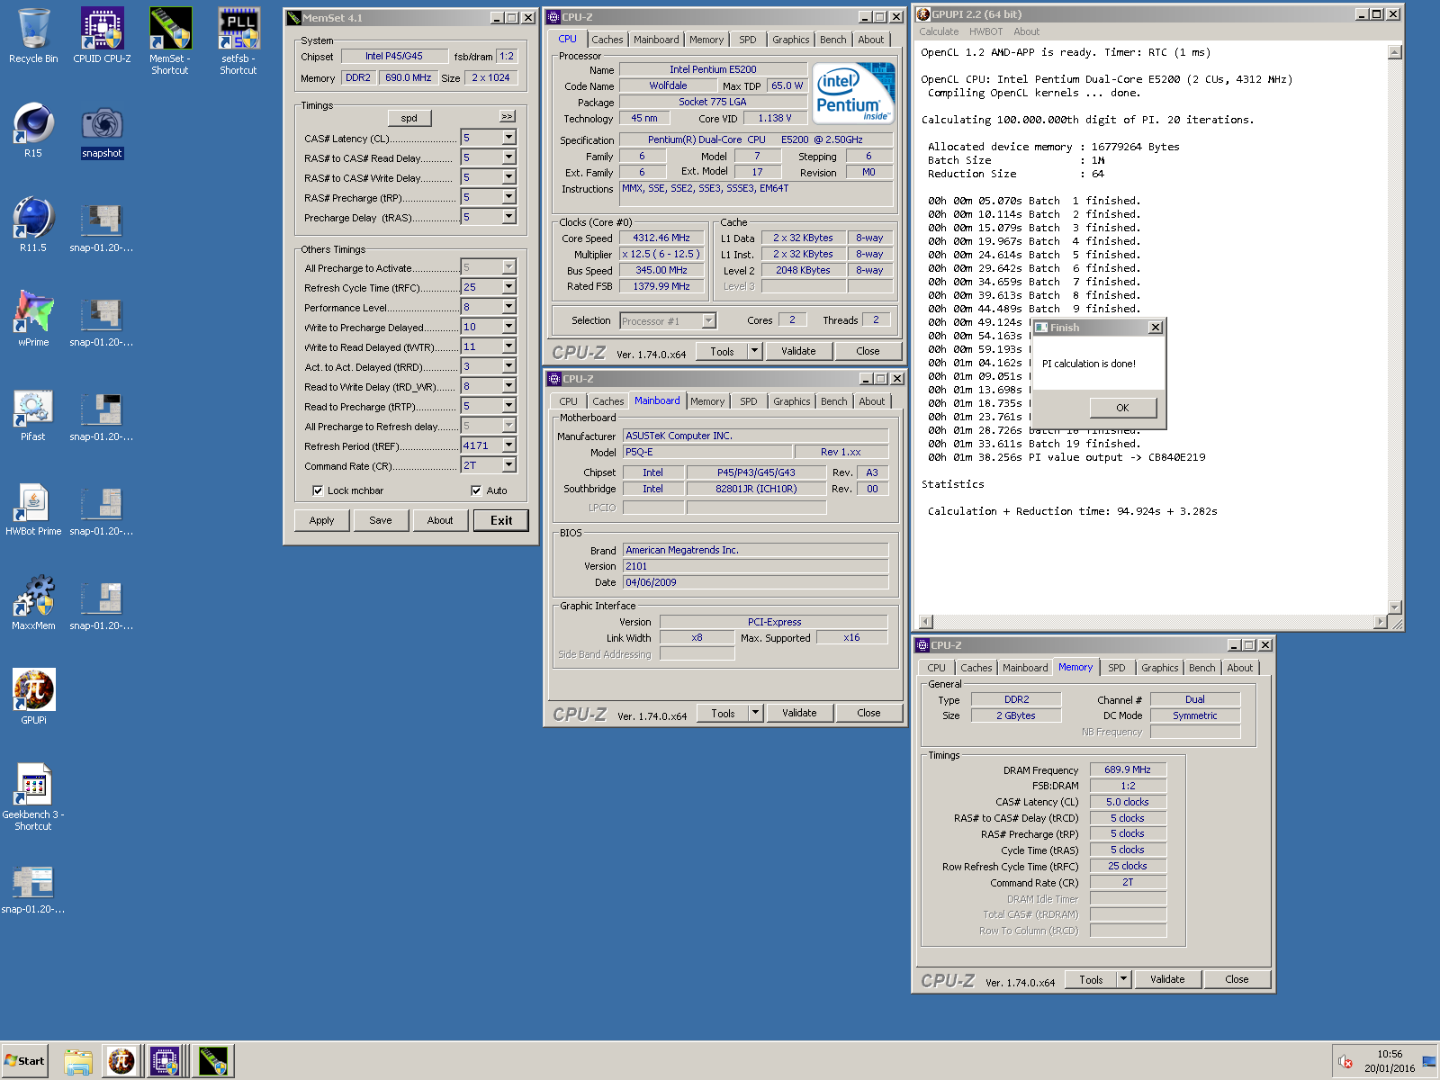This screenshot has width=1440, height=1080.
Task: Click the Windows Start button
Action: [26, 1061]
